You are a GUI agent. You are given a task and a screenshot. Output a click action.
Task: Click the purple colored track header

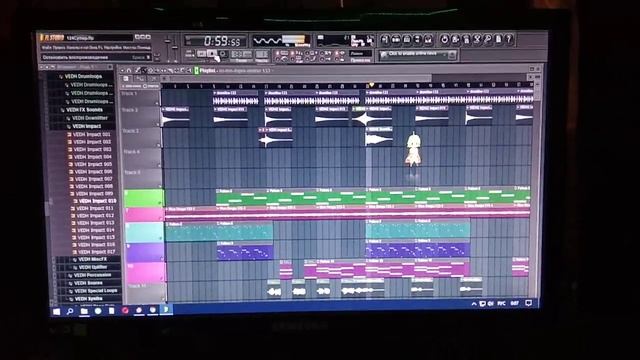(x=146, y=253)
